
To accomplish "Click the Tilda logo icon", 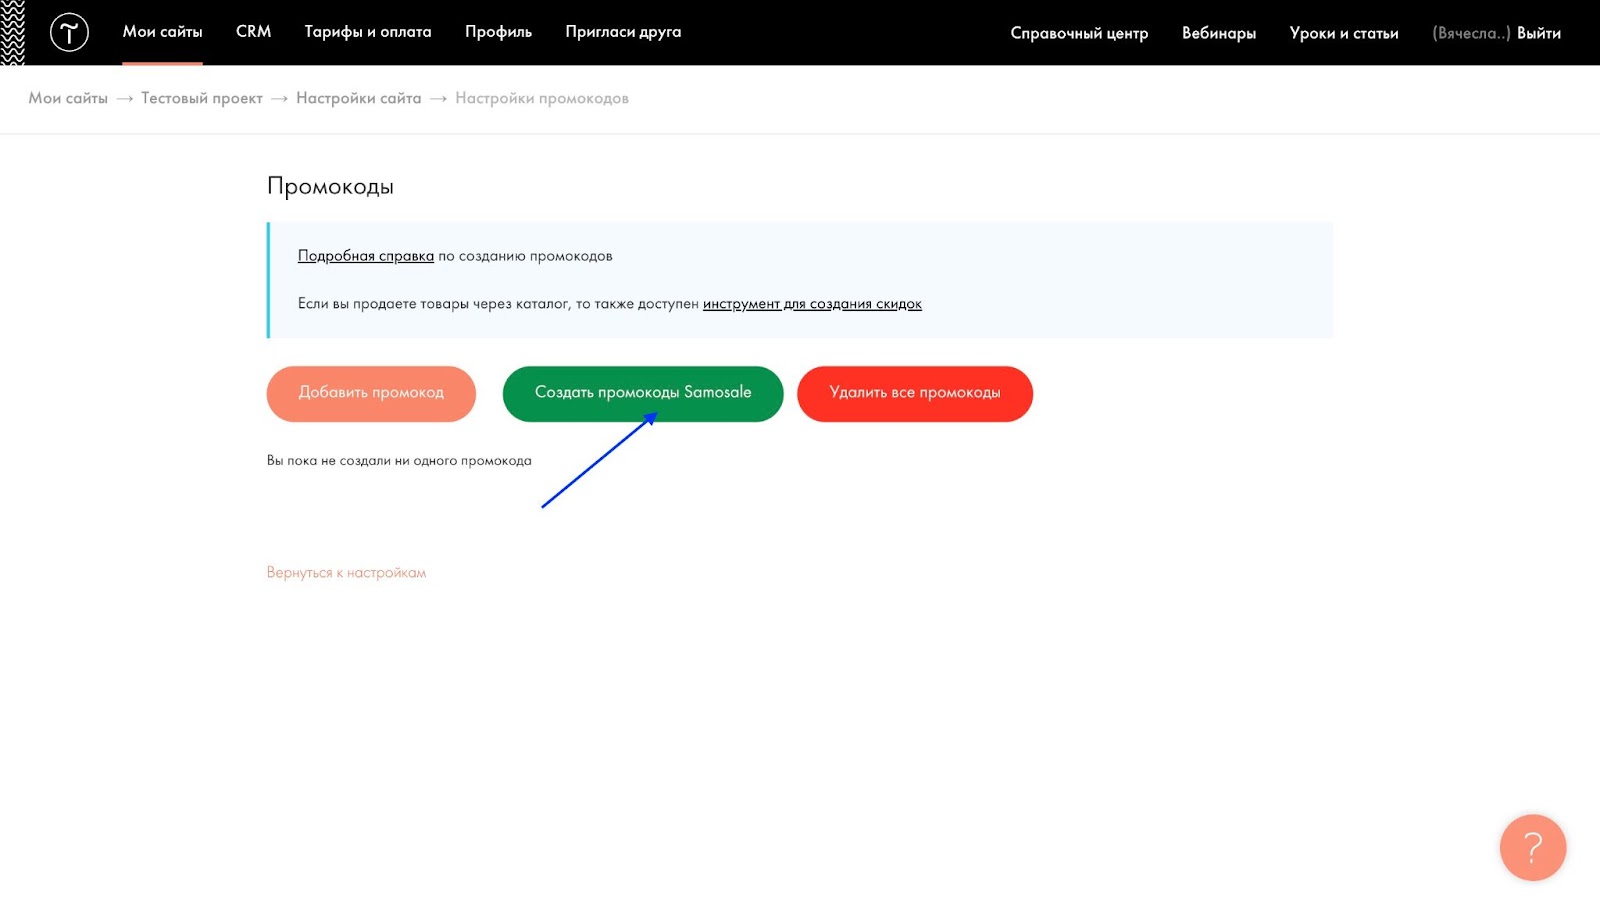I will point(69,33).
